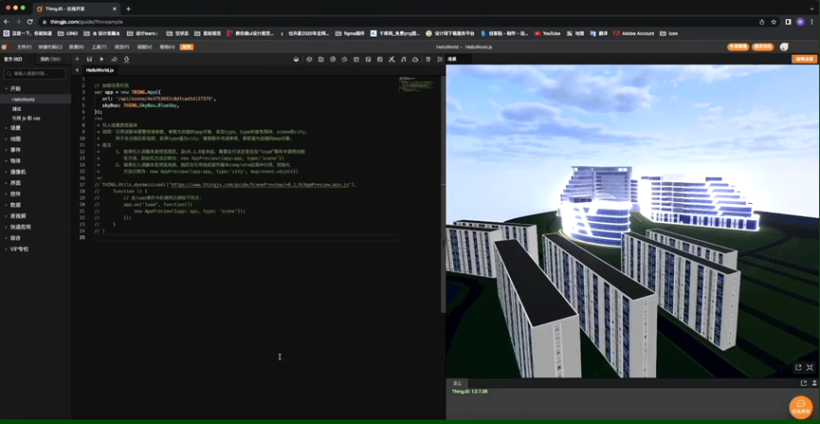Expand the 地图 tree category
This screenshot has height=424, width=820.
tap(15, 139)
